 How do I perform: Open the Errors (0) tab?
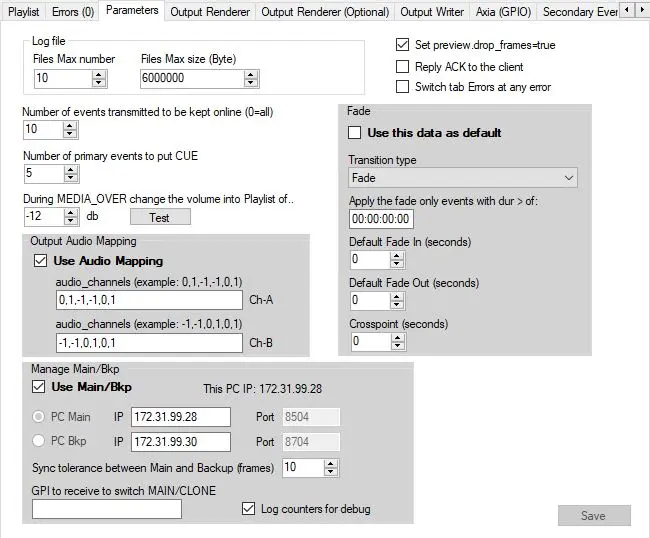(x=72, y=12)
